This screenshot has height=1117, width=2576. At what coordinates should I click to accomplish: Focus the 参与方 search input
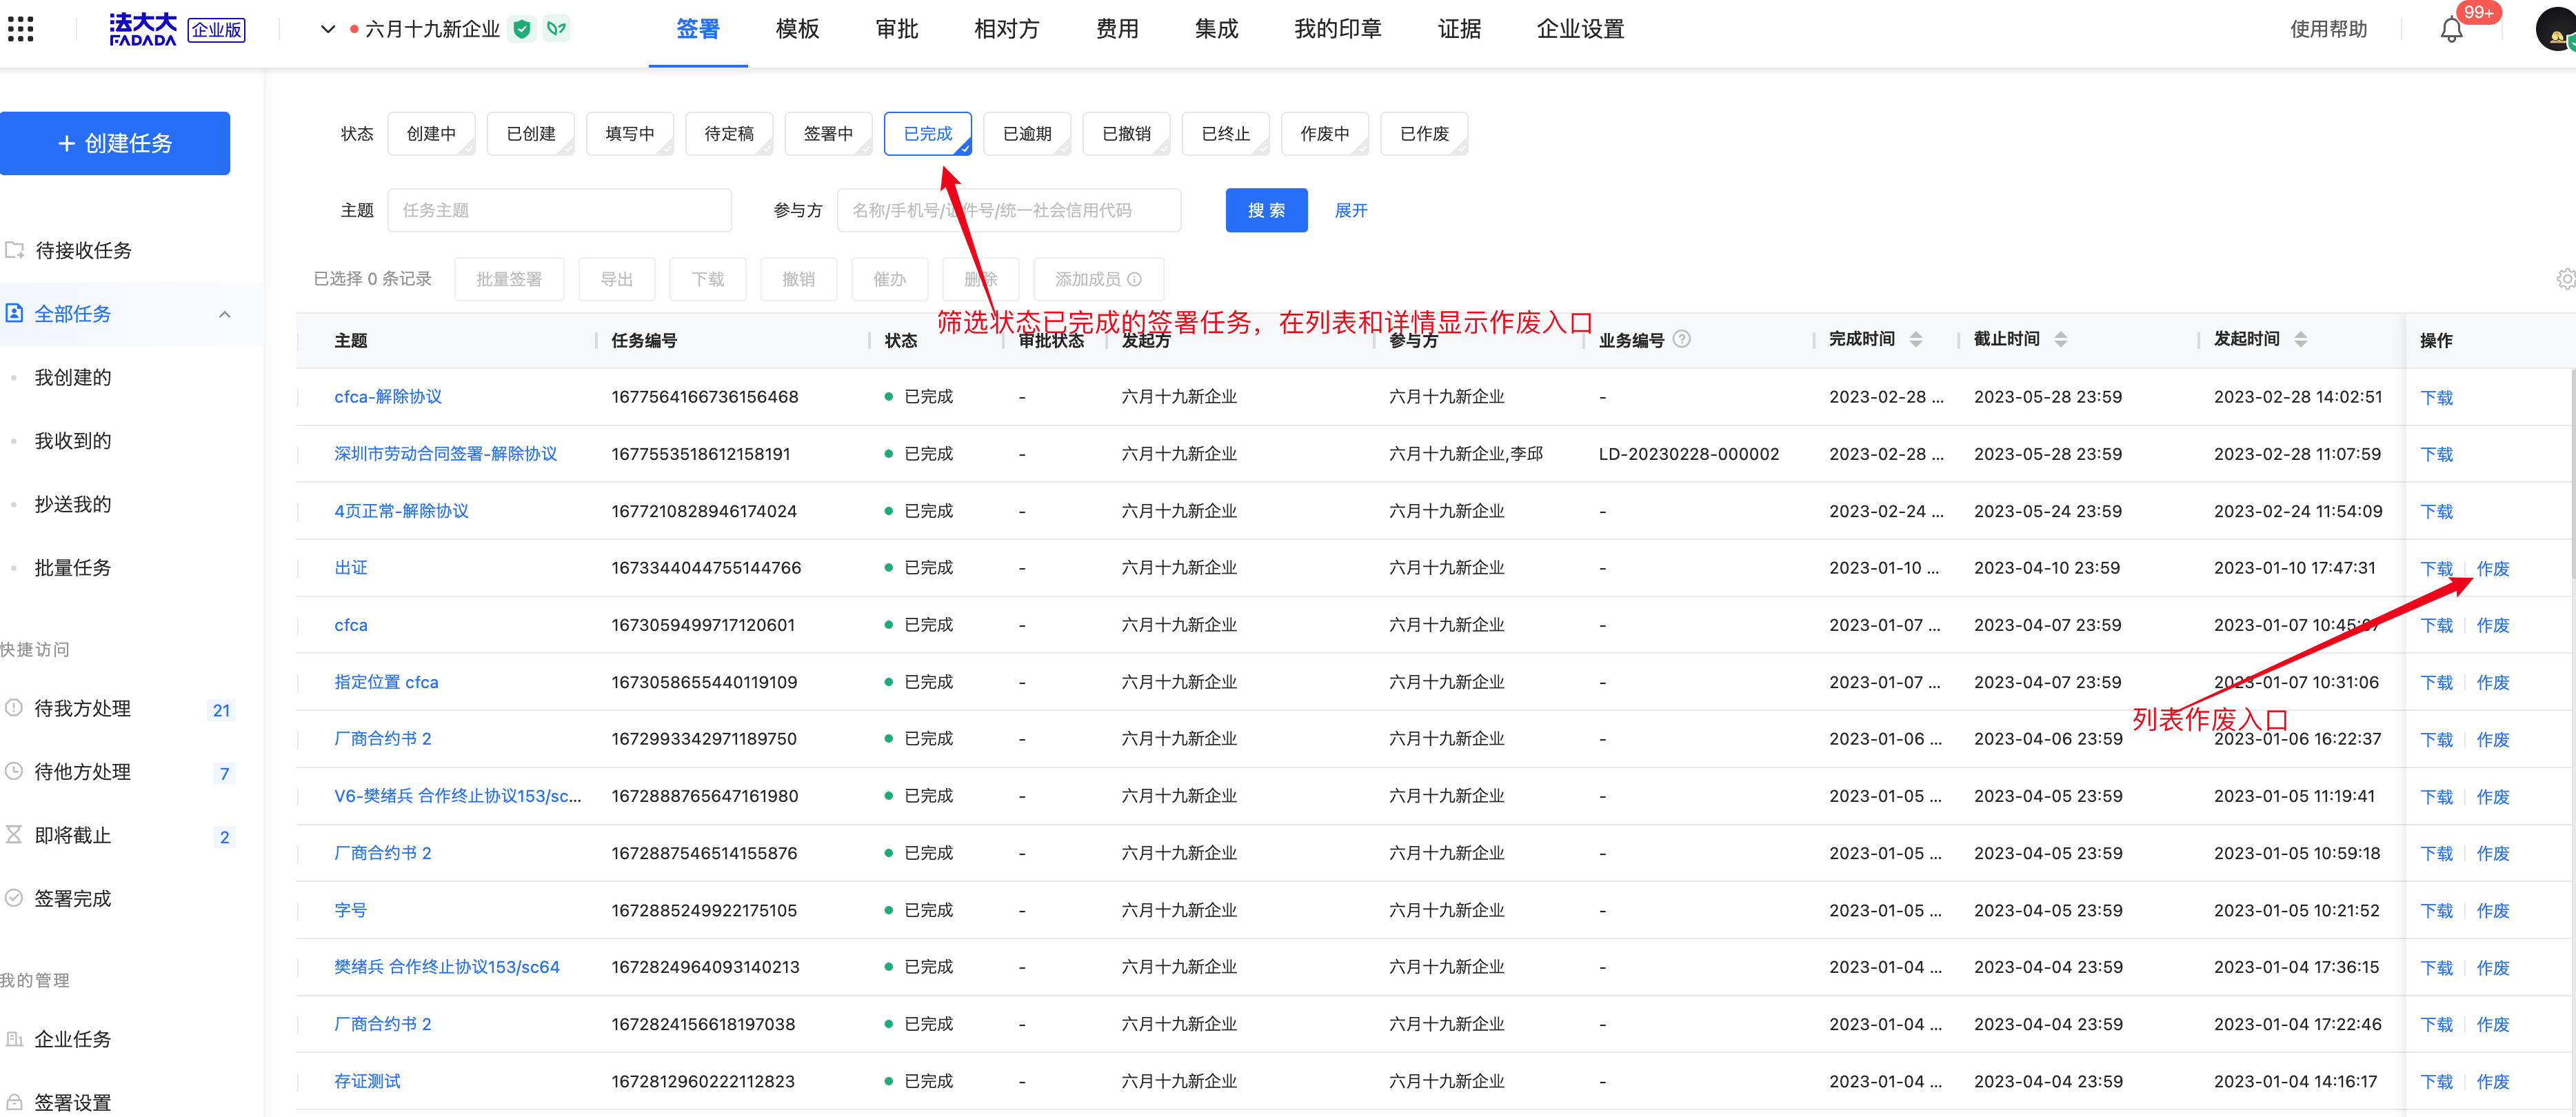pos(1009,210)
